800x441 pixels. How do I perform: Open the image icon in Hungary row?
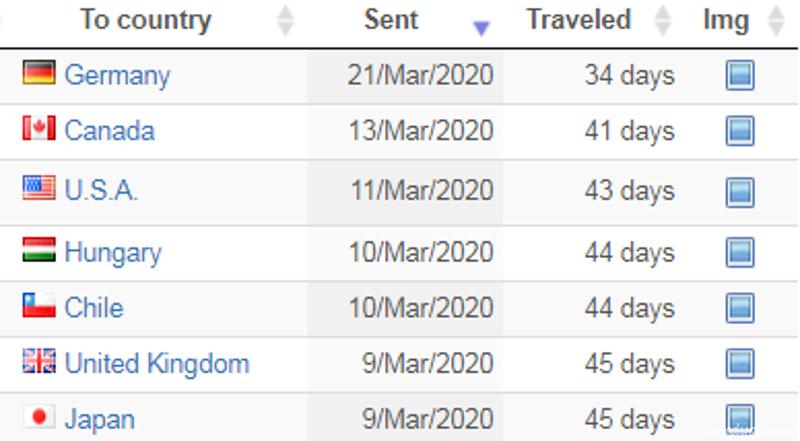point(740,252)
